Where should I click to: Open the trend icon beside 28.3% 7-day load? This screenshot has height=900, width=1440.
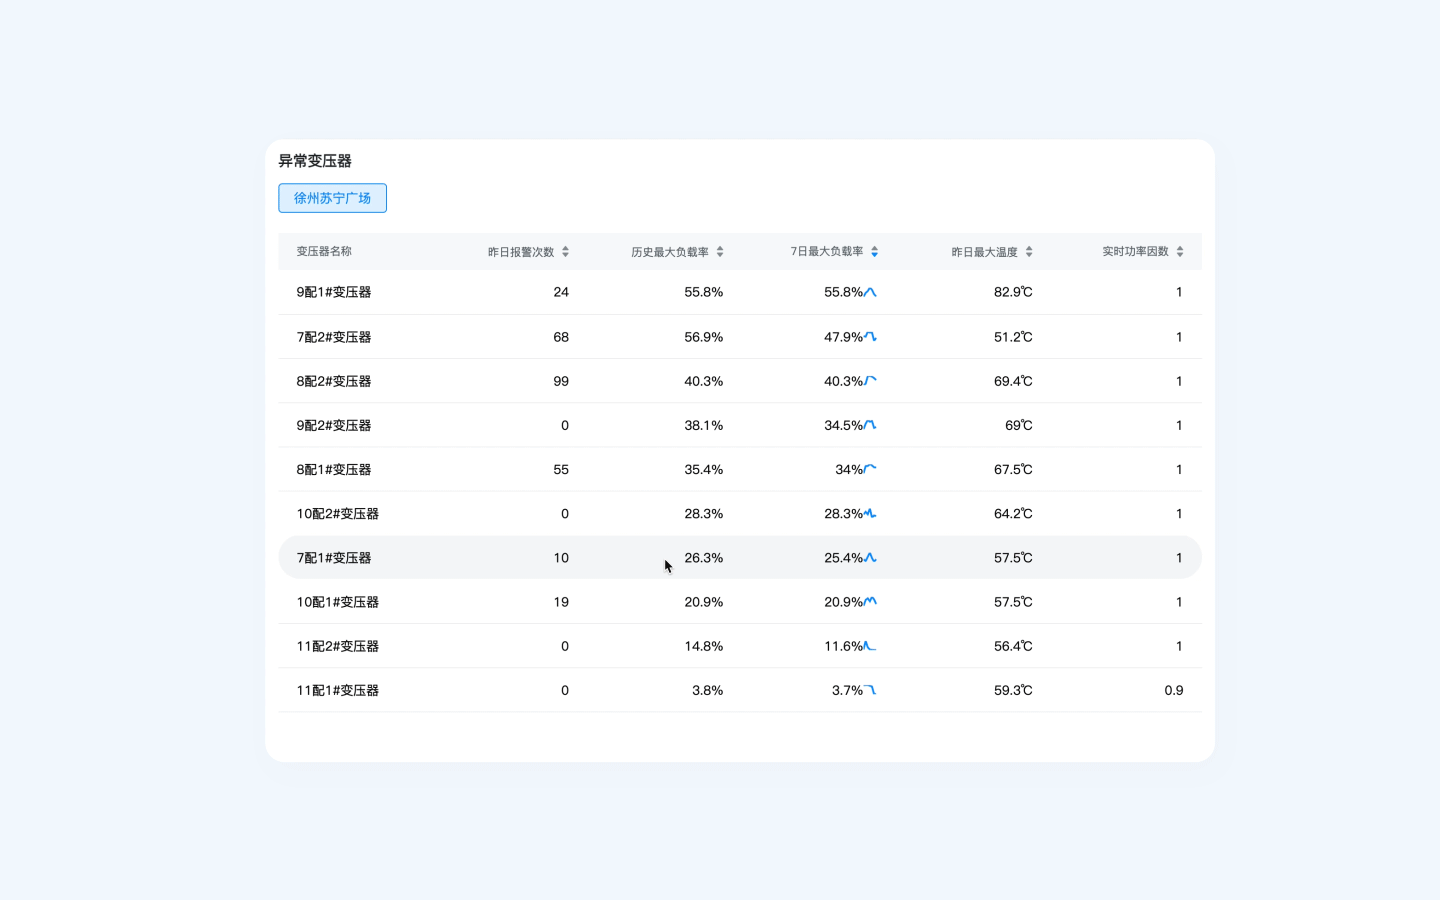(x=870, y=514)
